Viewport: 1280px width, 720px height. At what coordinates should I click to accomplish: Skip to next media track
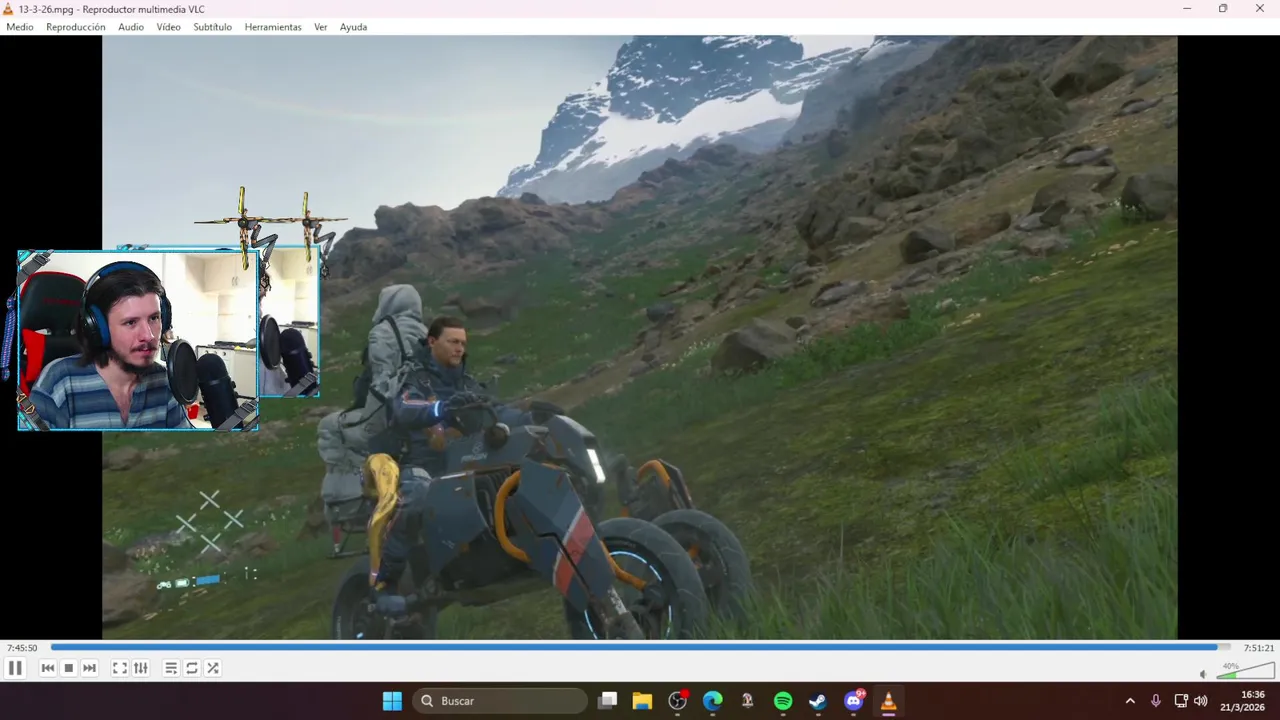click(90, 668)
